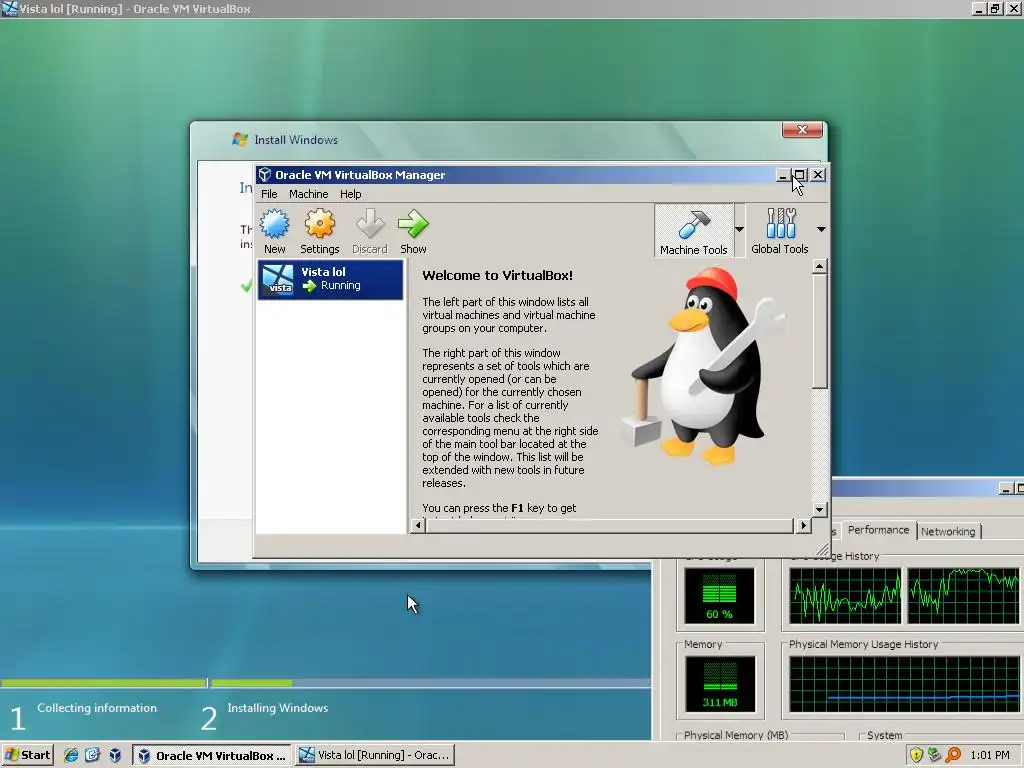Switch to Vista lol [Running] taskbar button
The image size is (1024, 768).
(375, 755)
